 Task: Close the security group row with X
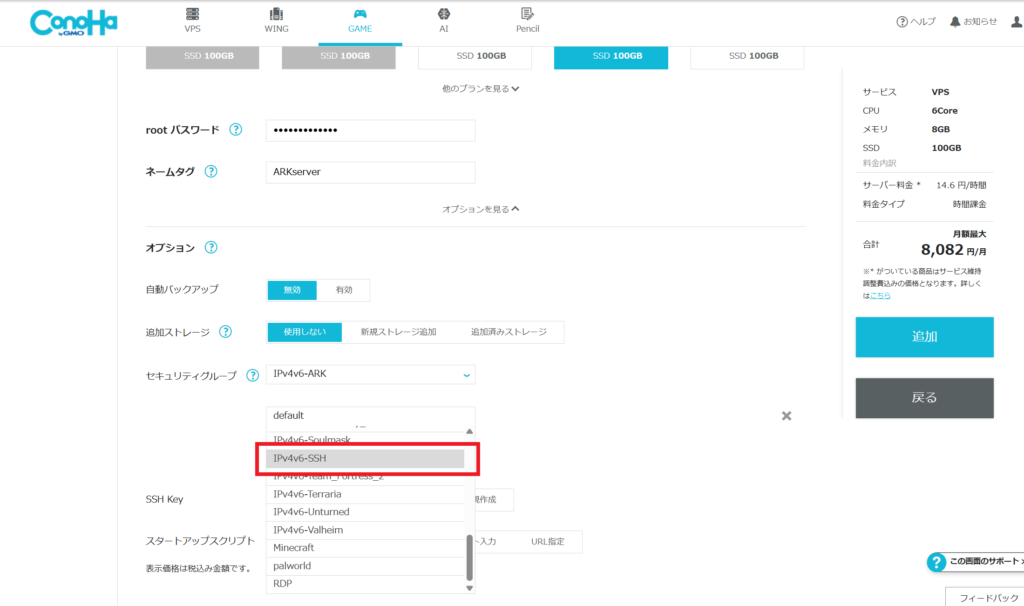point(786,416)
